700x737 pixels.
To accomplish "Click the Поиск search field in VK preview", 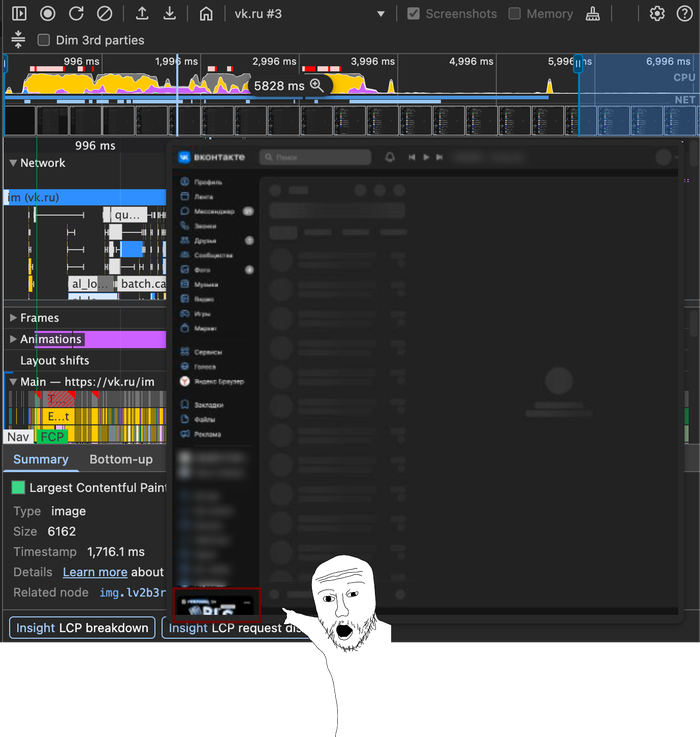I will pyautogui.click(x=315, y=157).
